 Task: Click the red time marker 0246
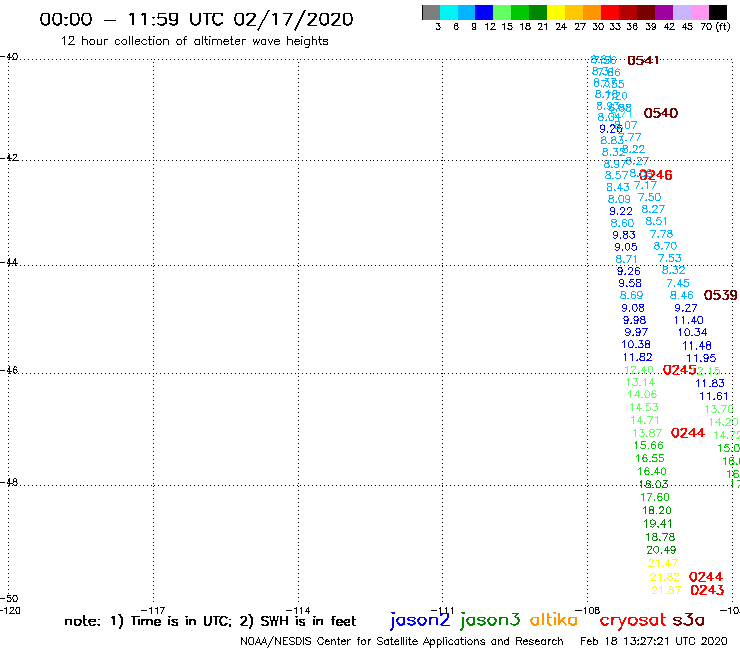(x=656, y=175)
